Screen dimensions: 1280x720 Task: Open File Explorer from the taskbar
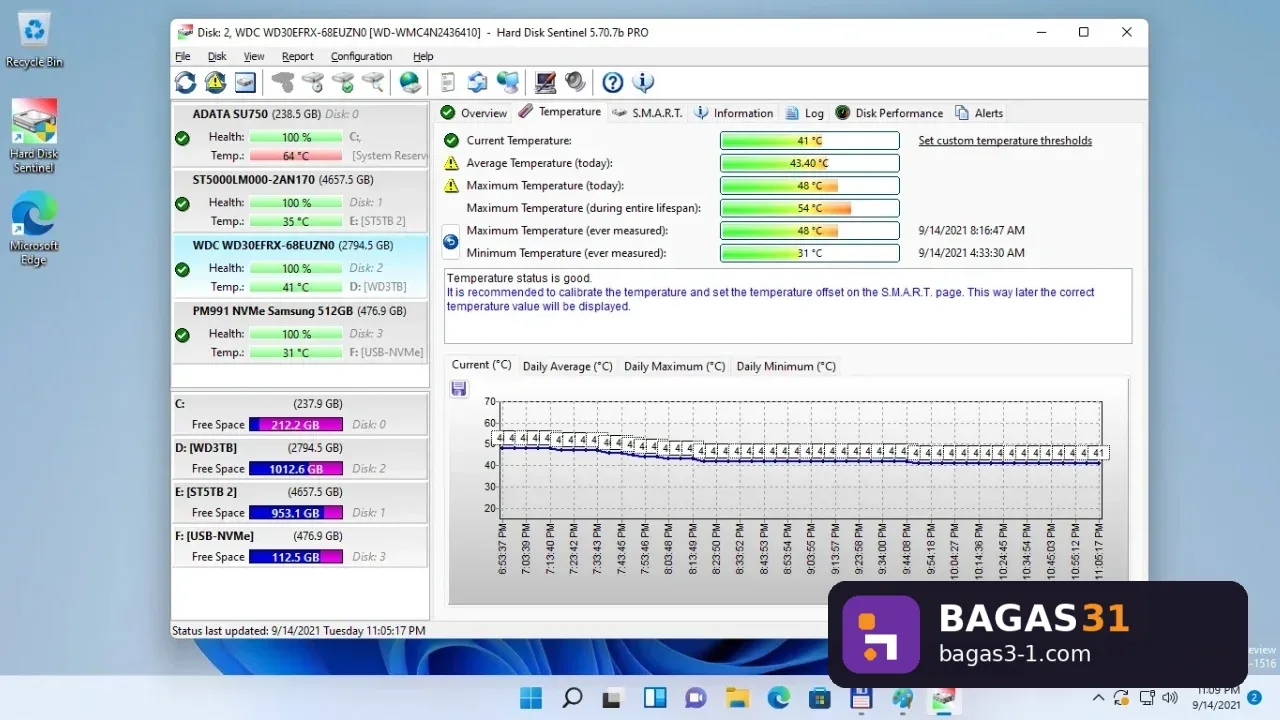(x=737, y=697)
